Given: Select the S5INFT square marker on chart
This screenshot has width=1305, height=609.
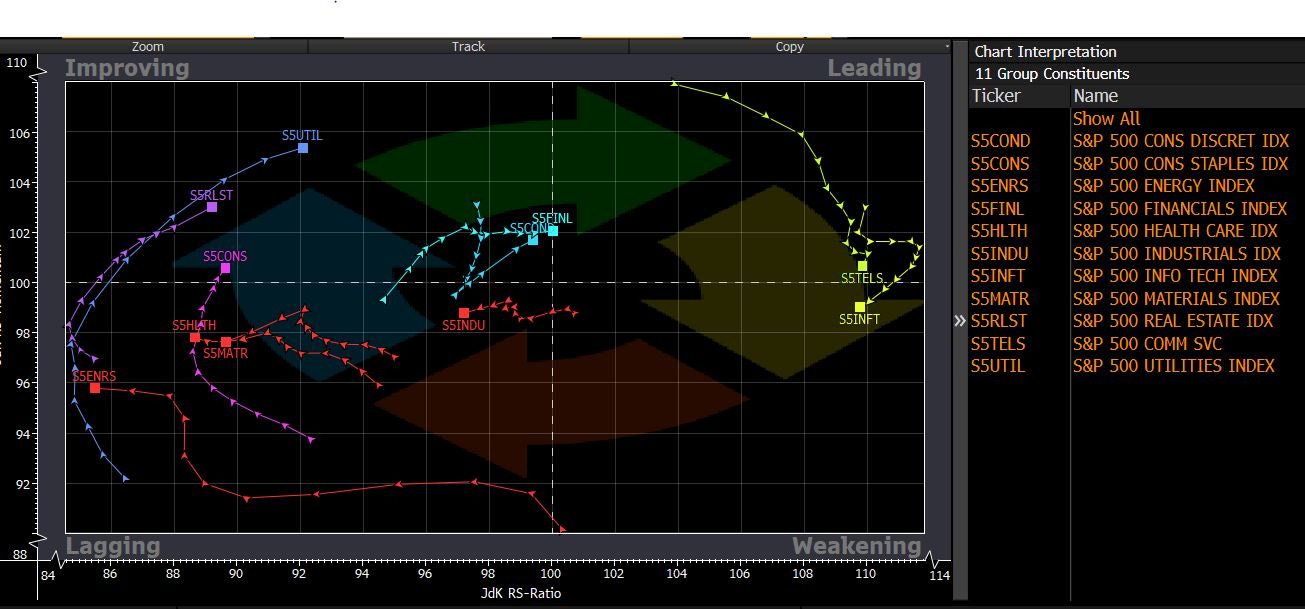Looking at the screenshot, I should click(x=860, y=307).
